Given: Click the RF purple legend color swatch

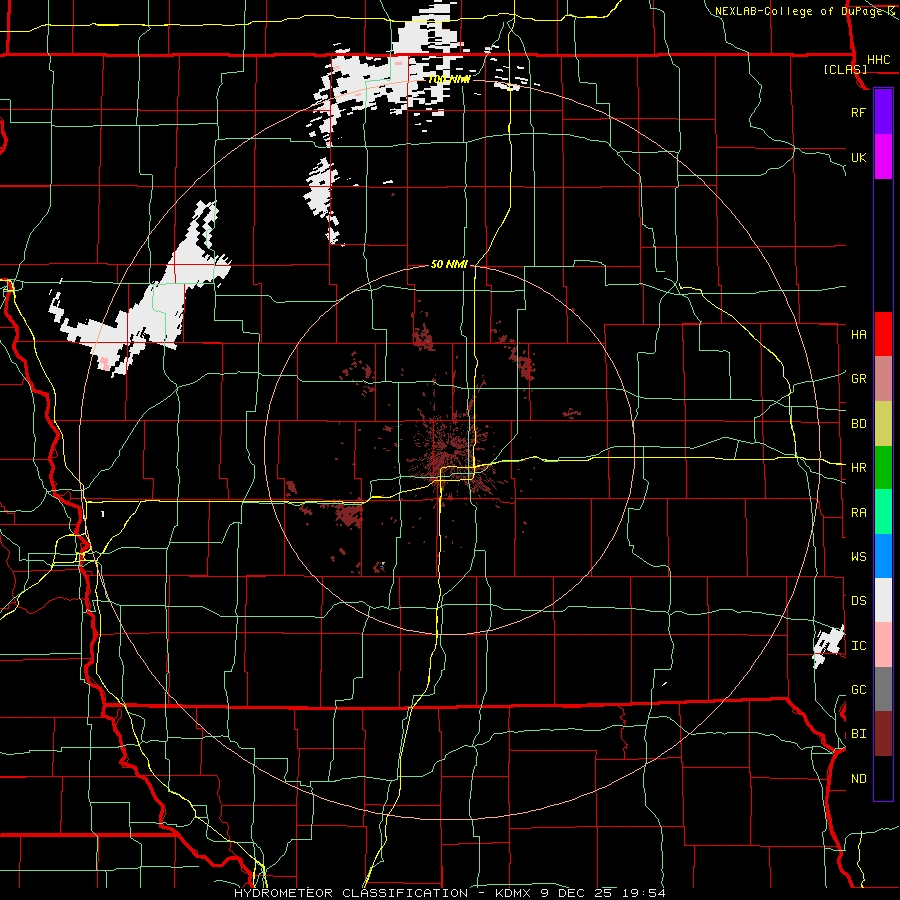Looking at the screenshot, I should coord(883,112).
